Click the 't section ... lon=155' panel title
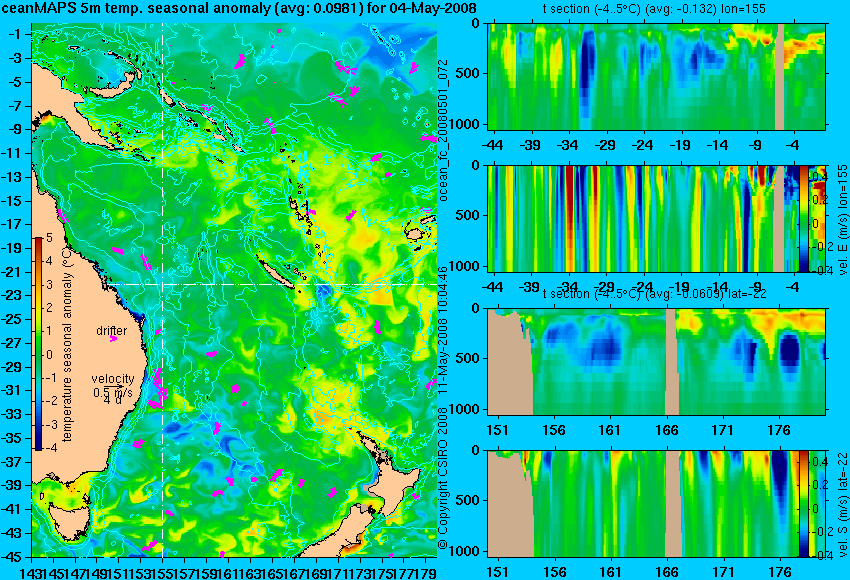Screen dimensions: 850x580 [x=654, y=8]
